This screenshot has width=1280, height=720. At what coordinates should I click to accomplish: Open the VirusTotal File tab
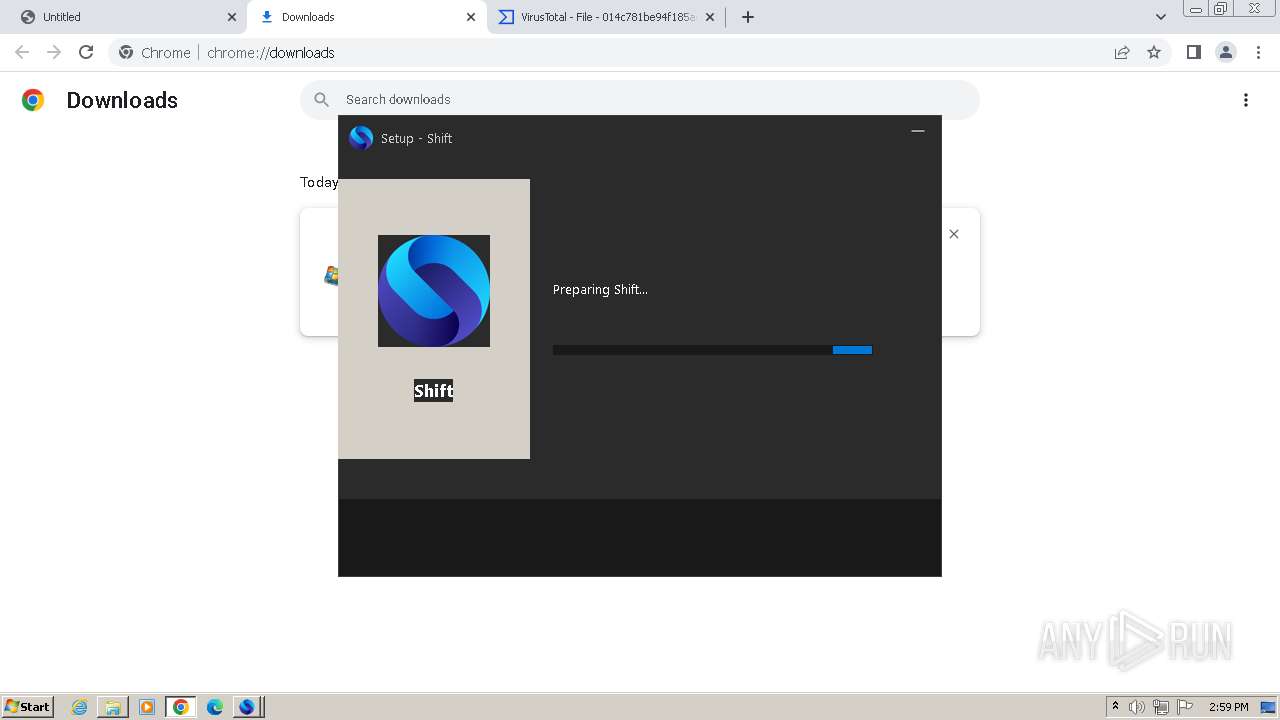[606, 17]
